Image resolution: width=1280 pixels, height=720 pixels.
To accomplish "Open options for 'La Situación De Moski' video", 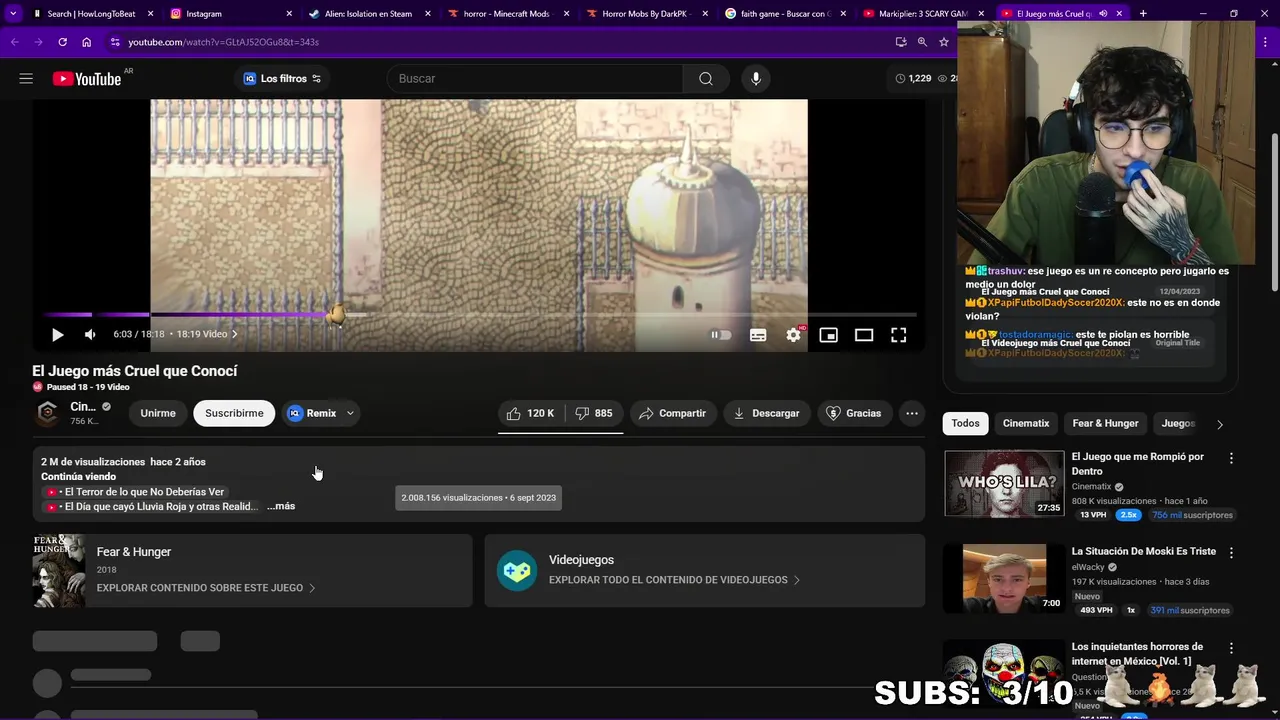I will coord(1231,552).
